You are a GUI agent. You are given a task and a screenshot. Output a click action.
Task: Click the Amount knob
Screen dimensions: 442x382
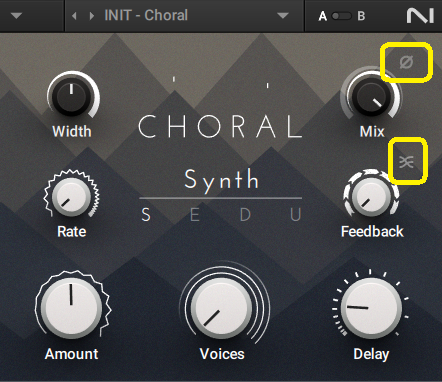72,307
